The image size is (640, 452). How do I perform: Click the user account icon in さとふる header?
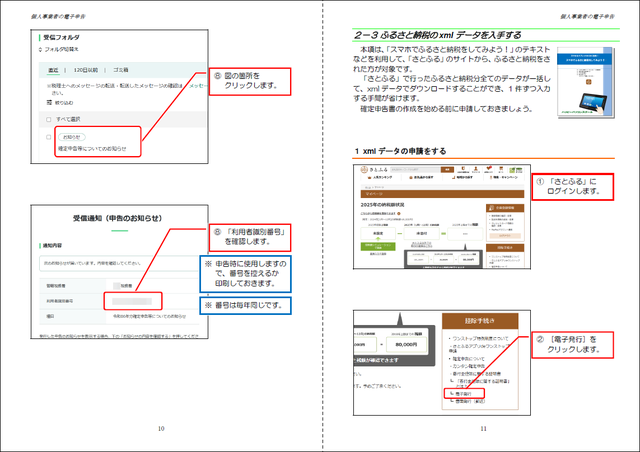pyautogui.click(x=476, y=169)
